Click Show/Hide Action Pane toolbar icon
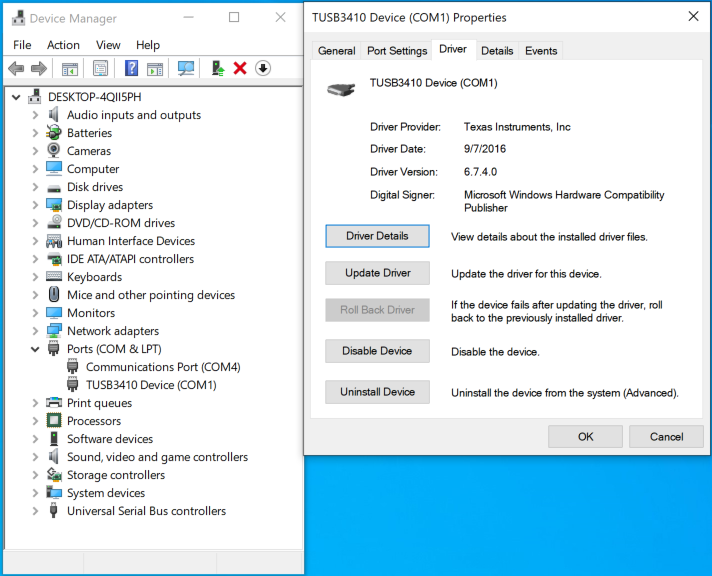 [155, 69]
